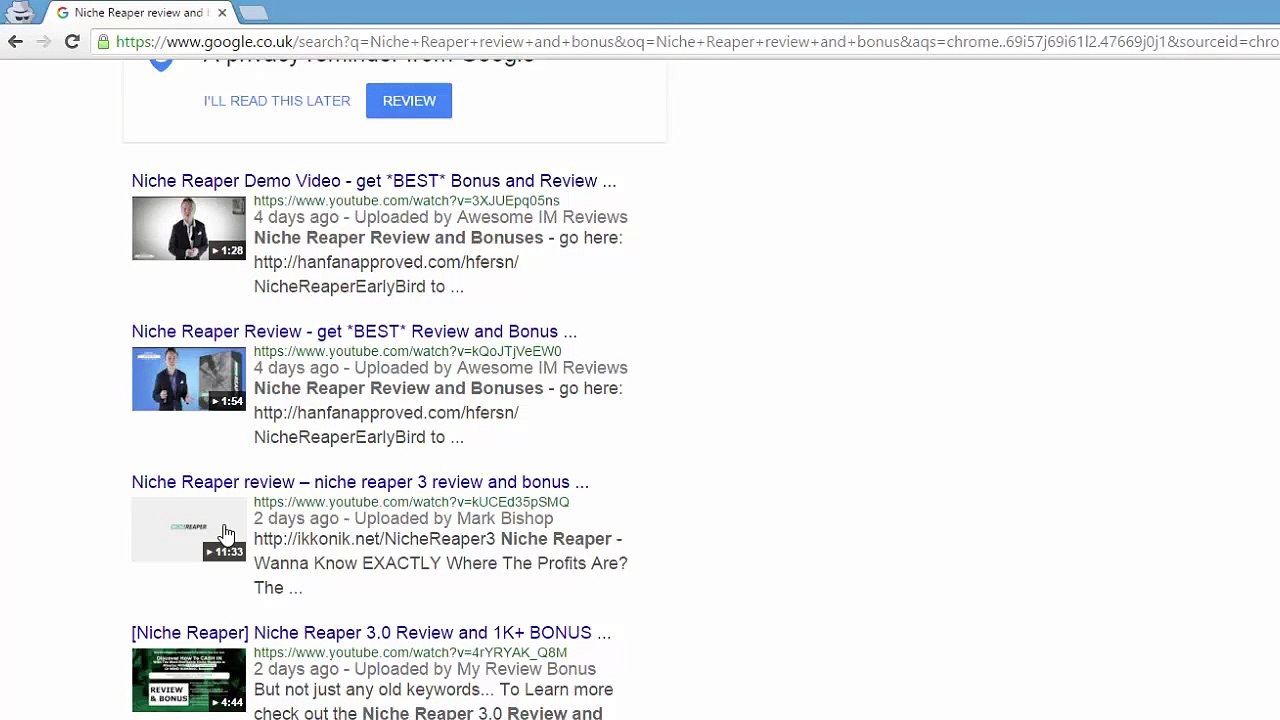Click the blue REVIEW button

(409, 101)
